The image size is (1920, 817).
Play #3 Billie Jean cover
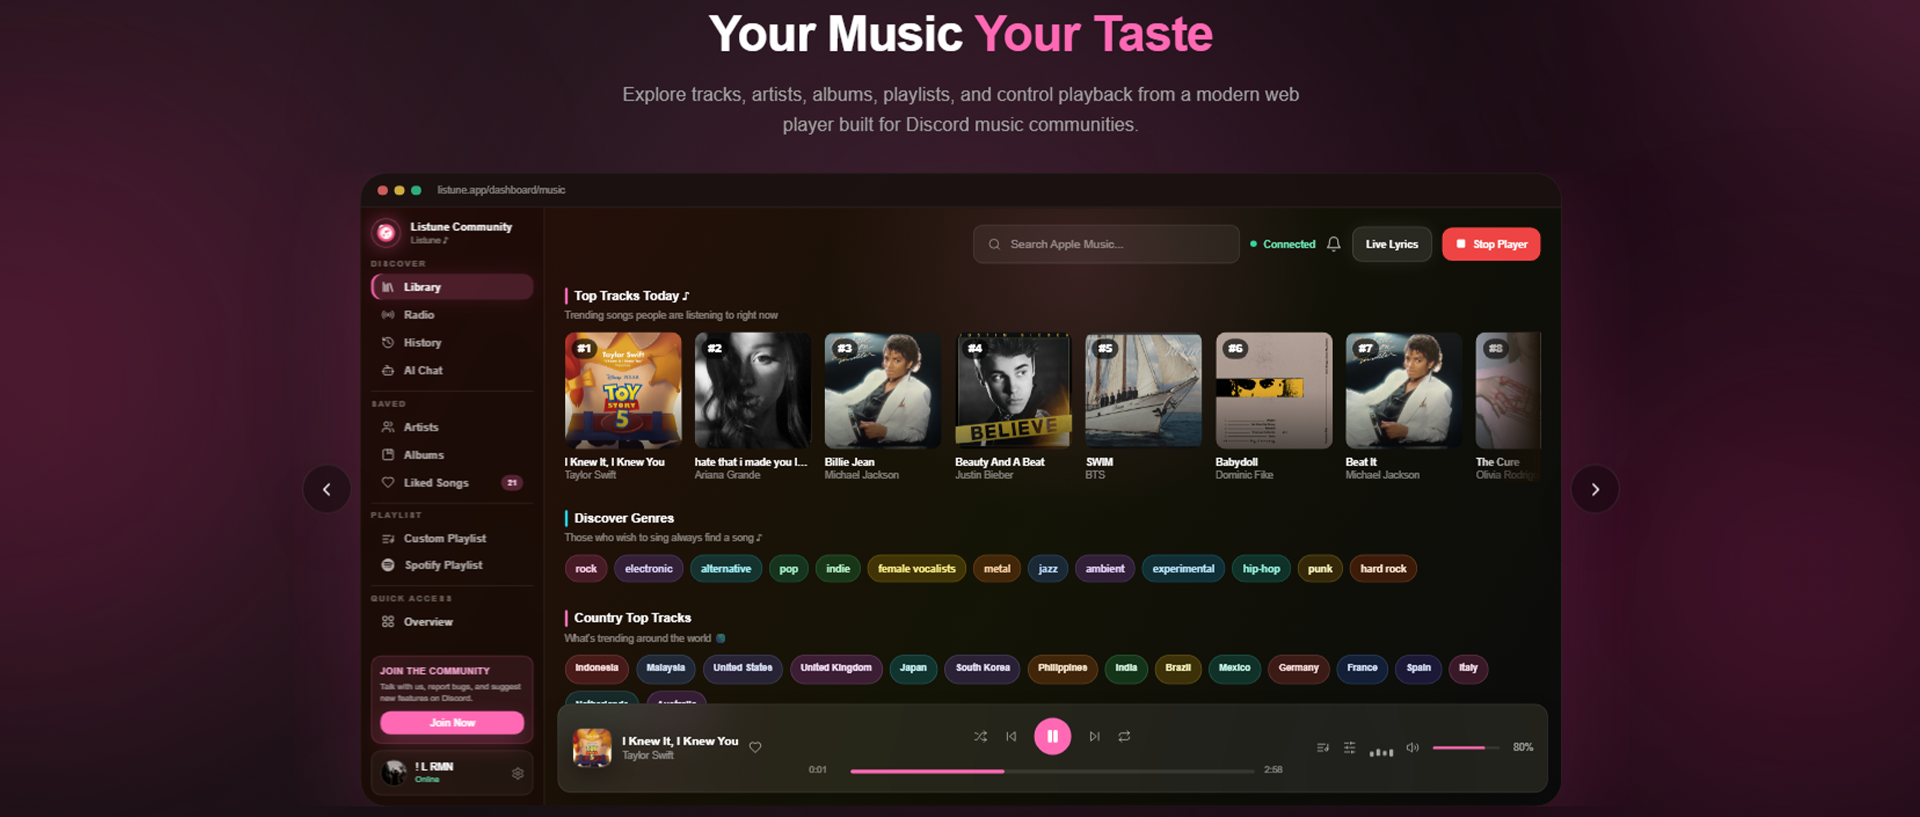883,391
